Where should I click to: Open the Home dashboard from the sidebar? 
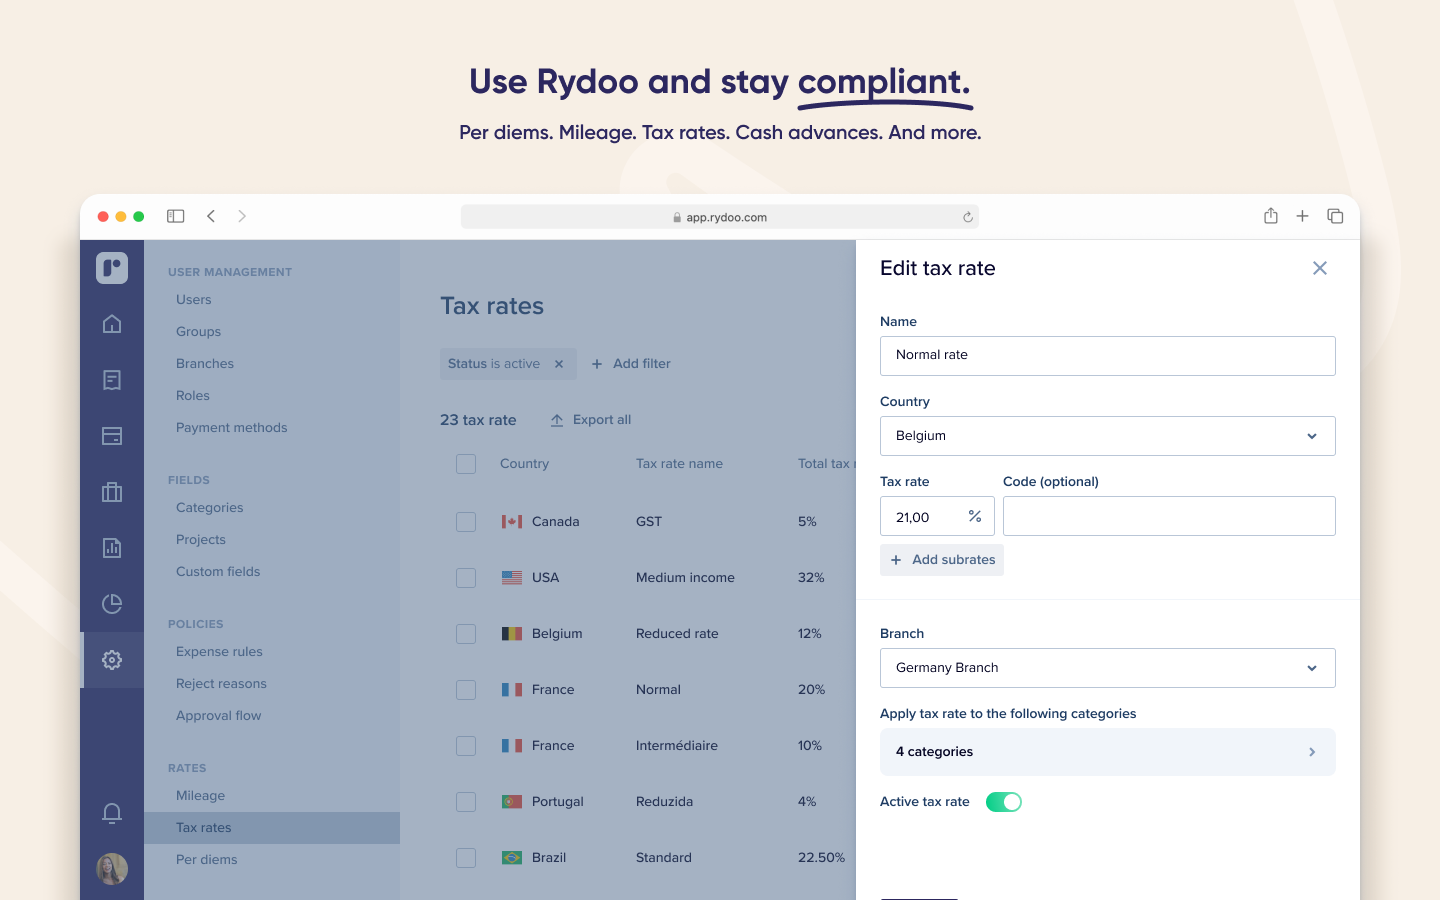[111, 324]
